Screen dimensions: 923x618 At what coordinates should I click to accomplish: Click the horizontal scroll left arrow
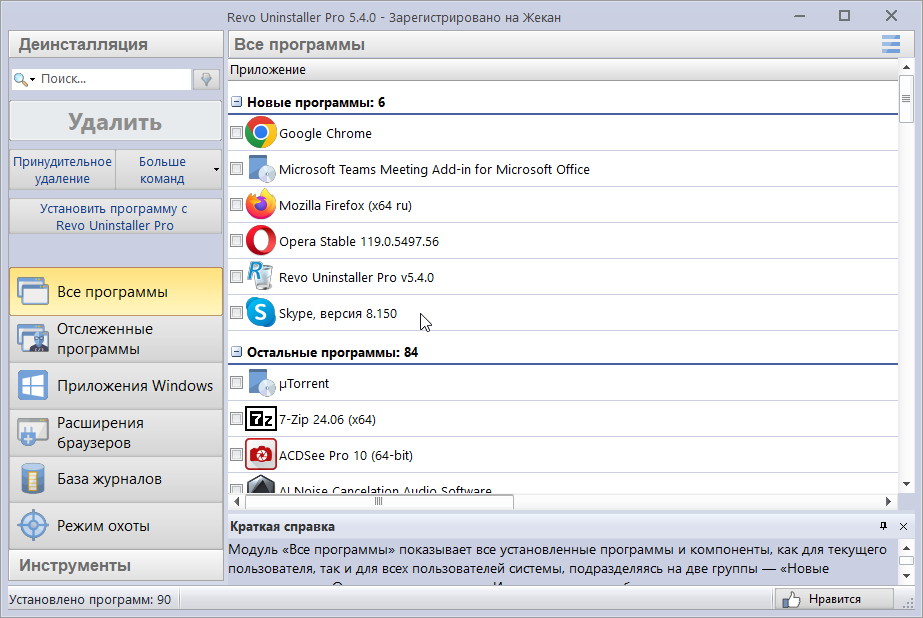pos(237,501)
